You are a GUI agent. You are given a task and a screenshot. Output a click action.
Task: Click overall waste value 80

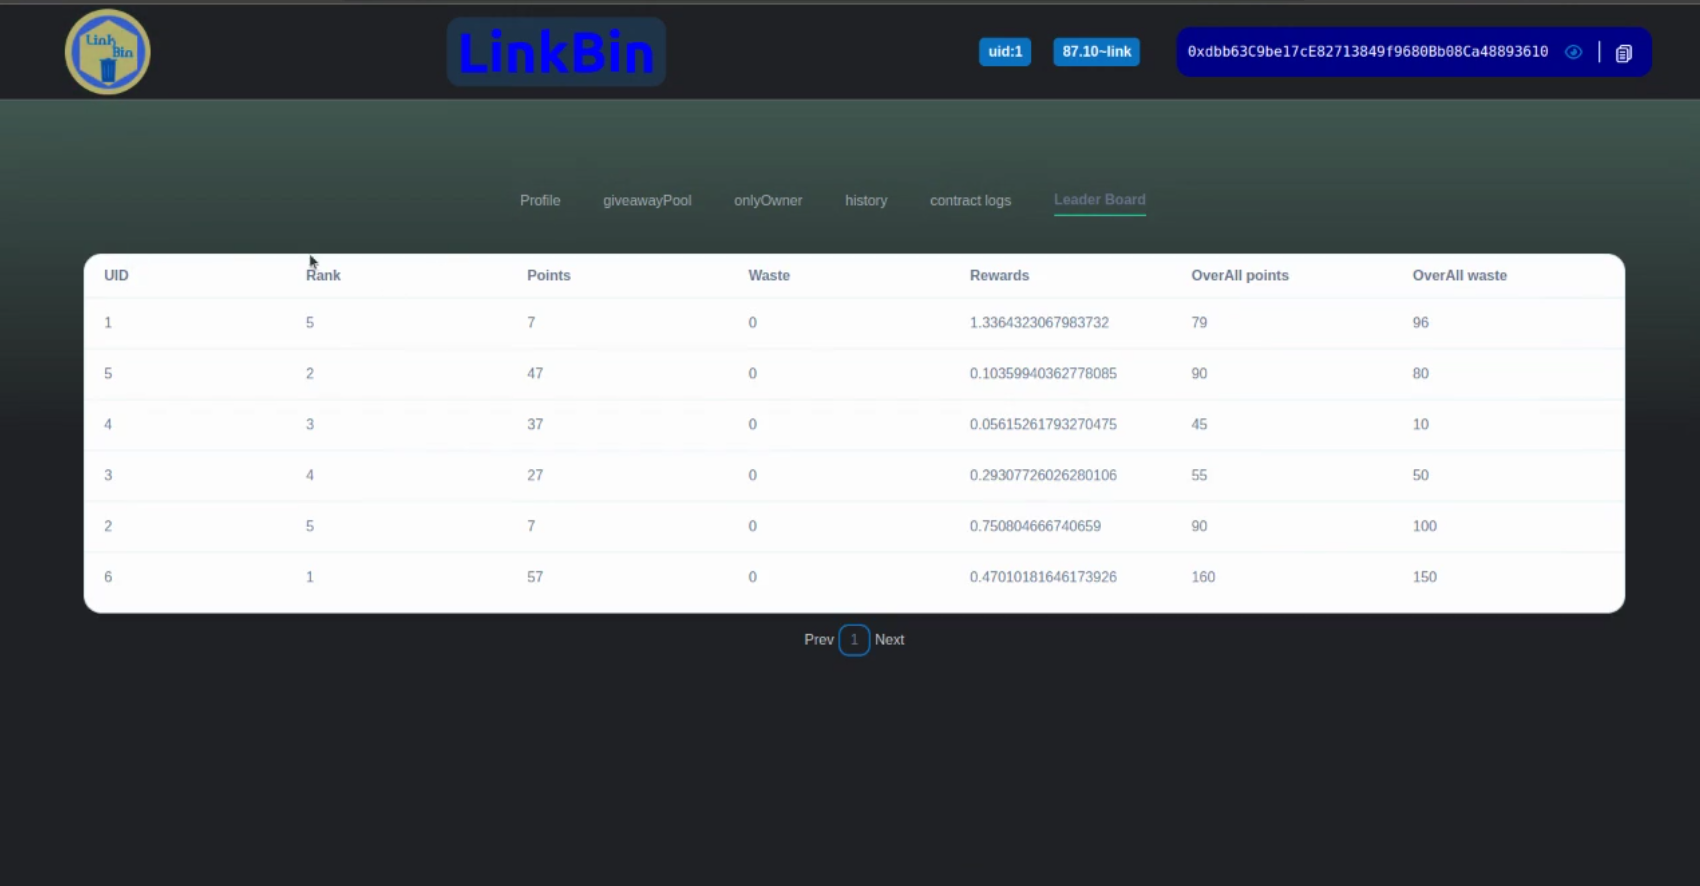click(1420, 373)
